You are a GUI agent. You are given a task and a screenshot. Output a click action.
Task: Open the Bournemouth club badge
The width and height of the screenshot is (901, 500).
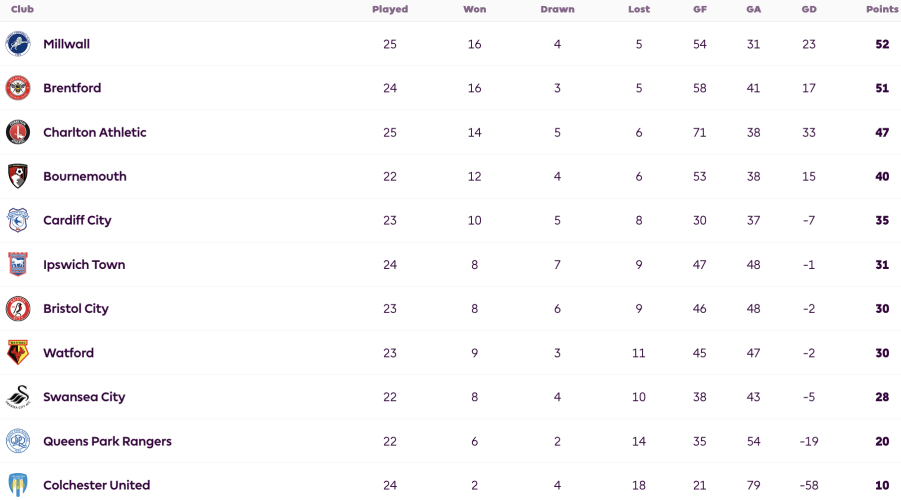point(18,176)
